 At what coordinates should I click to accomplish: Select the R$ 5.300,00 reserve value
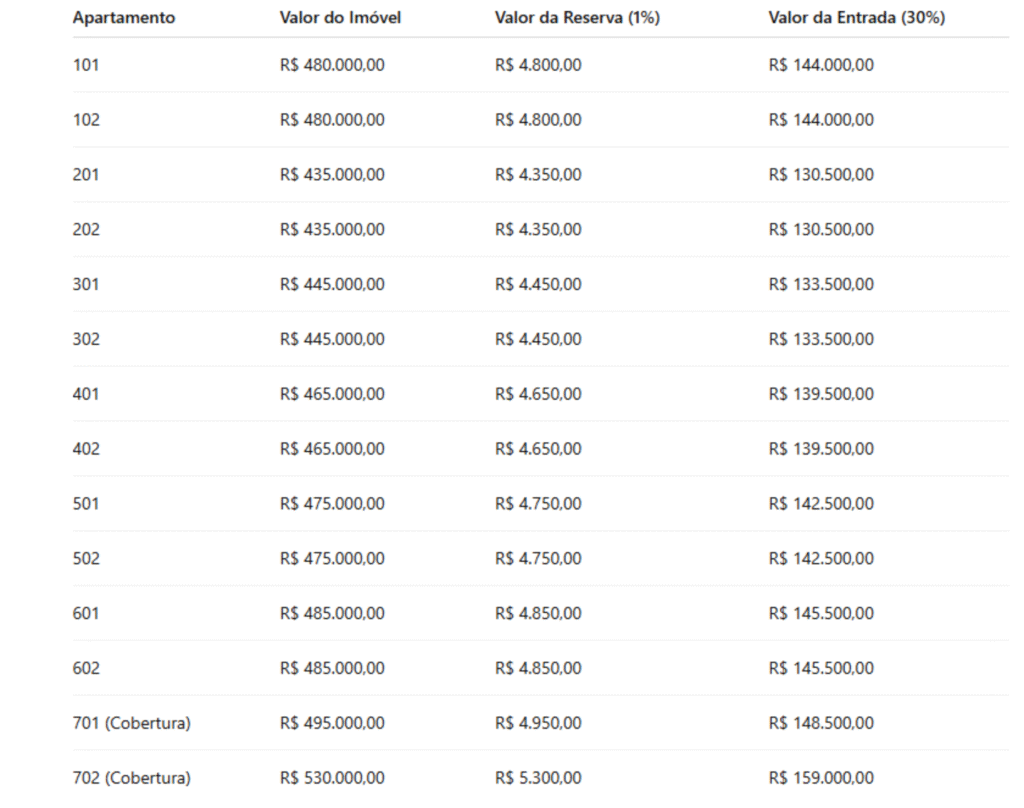point(538,778)
